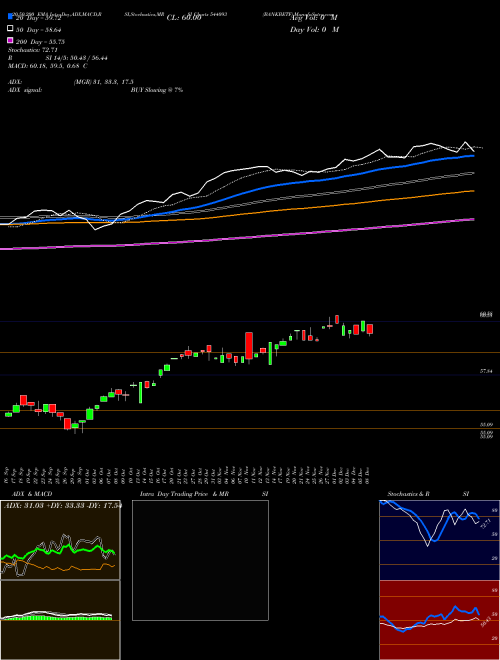Click the Stochastics & RSI panel title

428,494
